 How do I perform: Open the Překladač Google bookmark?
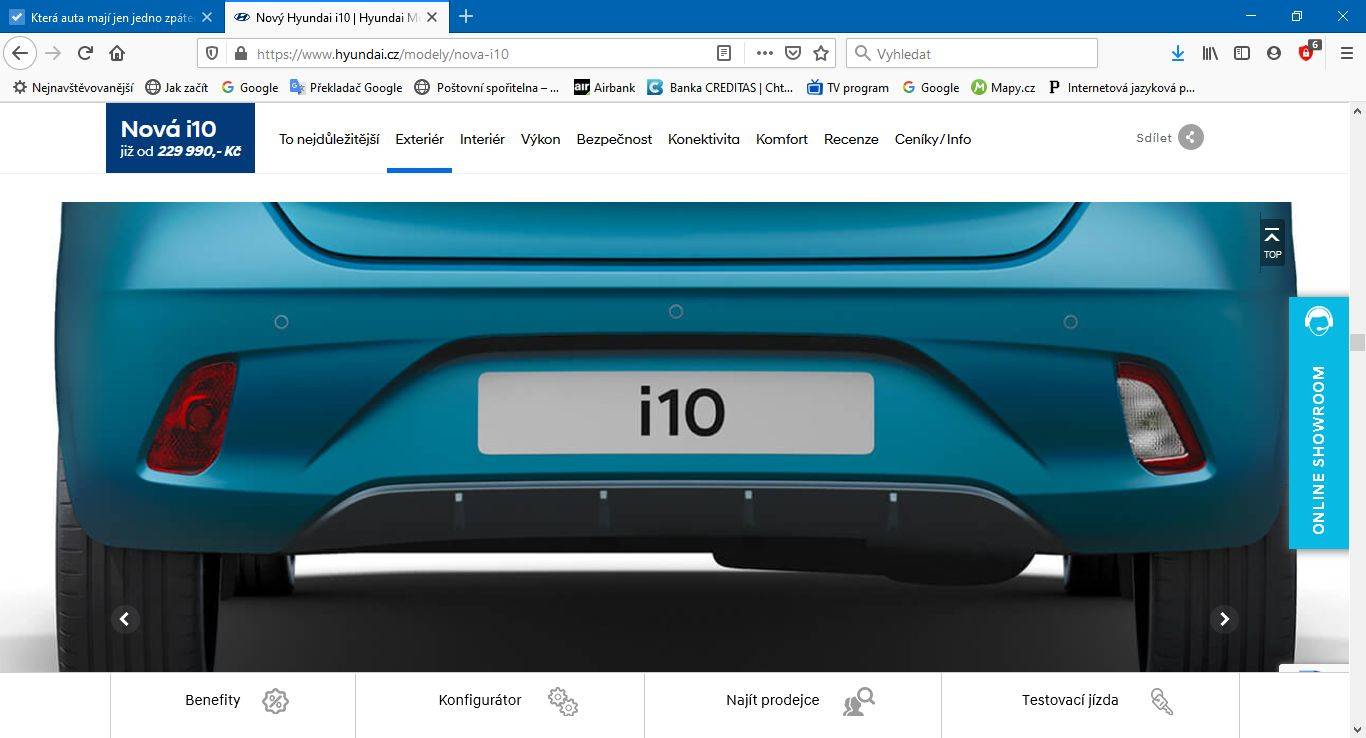[x=346, y=87]
